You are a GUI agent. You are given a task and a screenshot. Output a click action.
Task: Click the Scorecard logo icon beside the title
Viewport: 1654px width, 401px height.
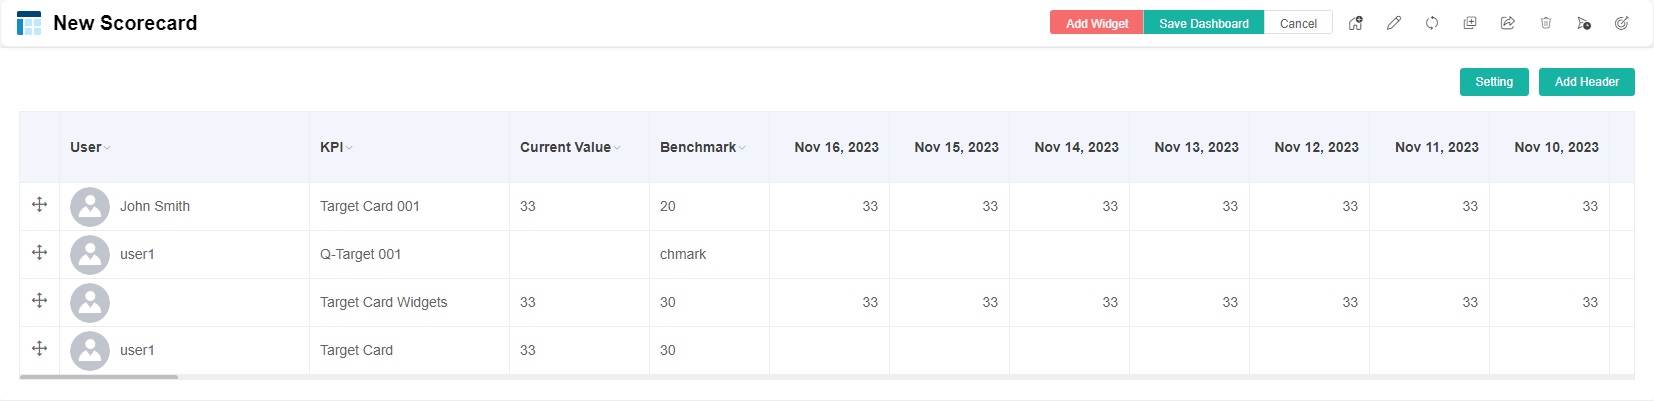click(29, 23)
